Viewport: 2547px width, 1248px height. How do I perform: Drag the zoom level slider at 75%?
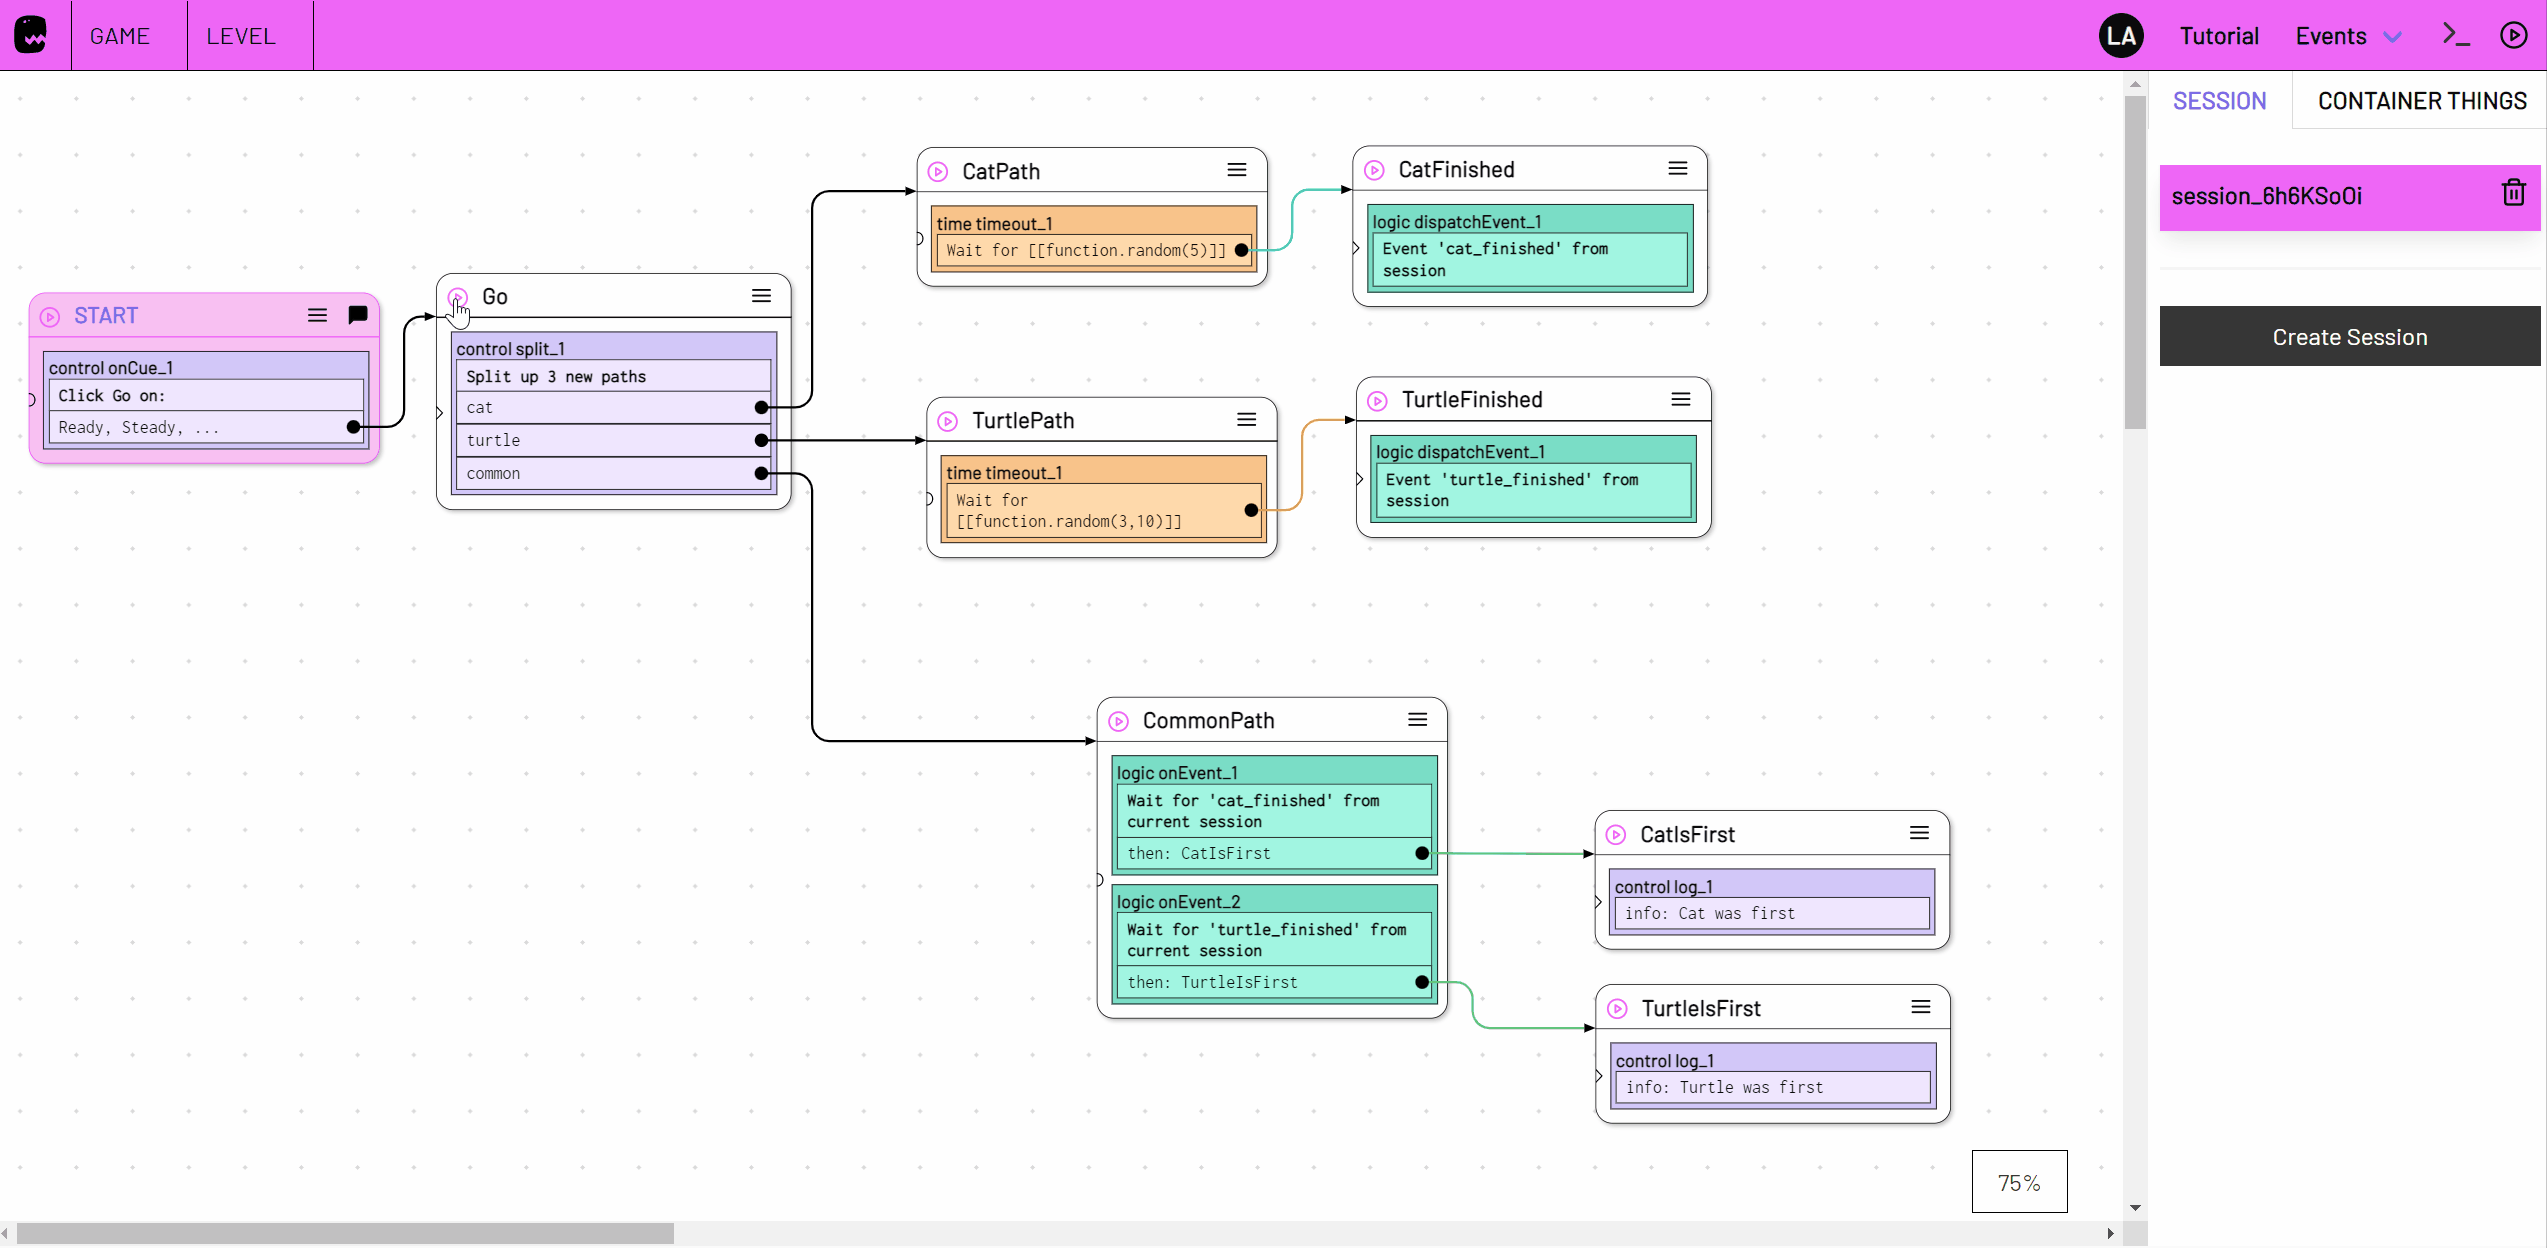(2019, 1181)
